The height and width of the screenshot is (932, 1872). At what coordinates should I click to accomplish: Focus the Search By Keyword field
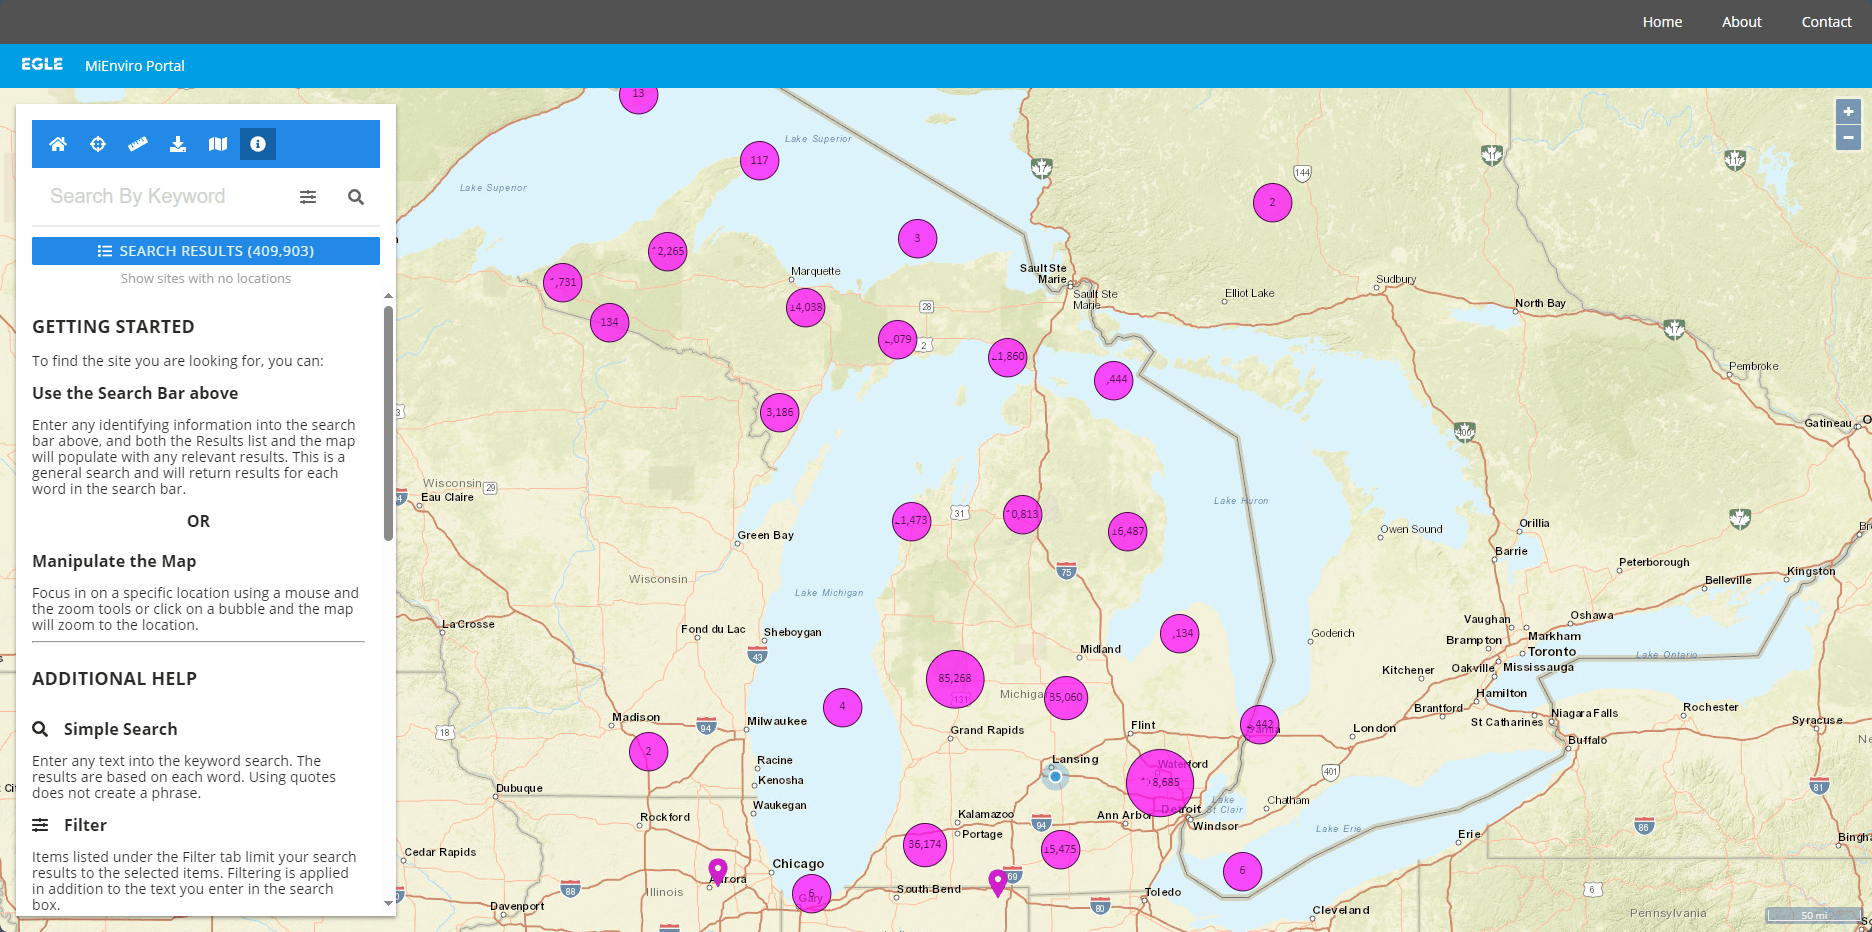pyautogui.click(x=165, y=197)
